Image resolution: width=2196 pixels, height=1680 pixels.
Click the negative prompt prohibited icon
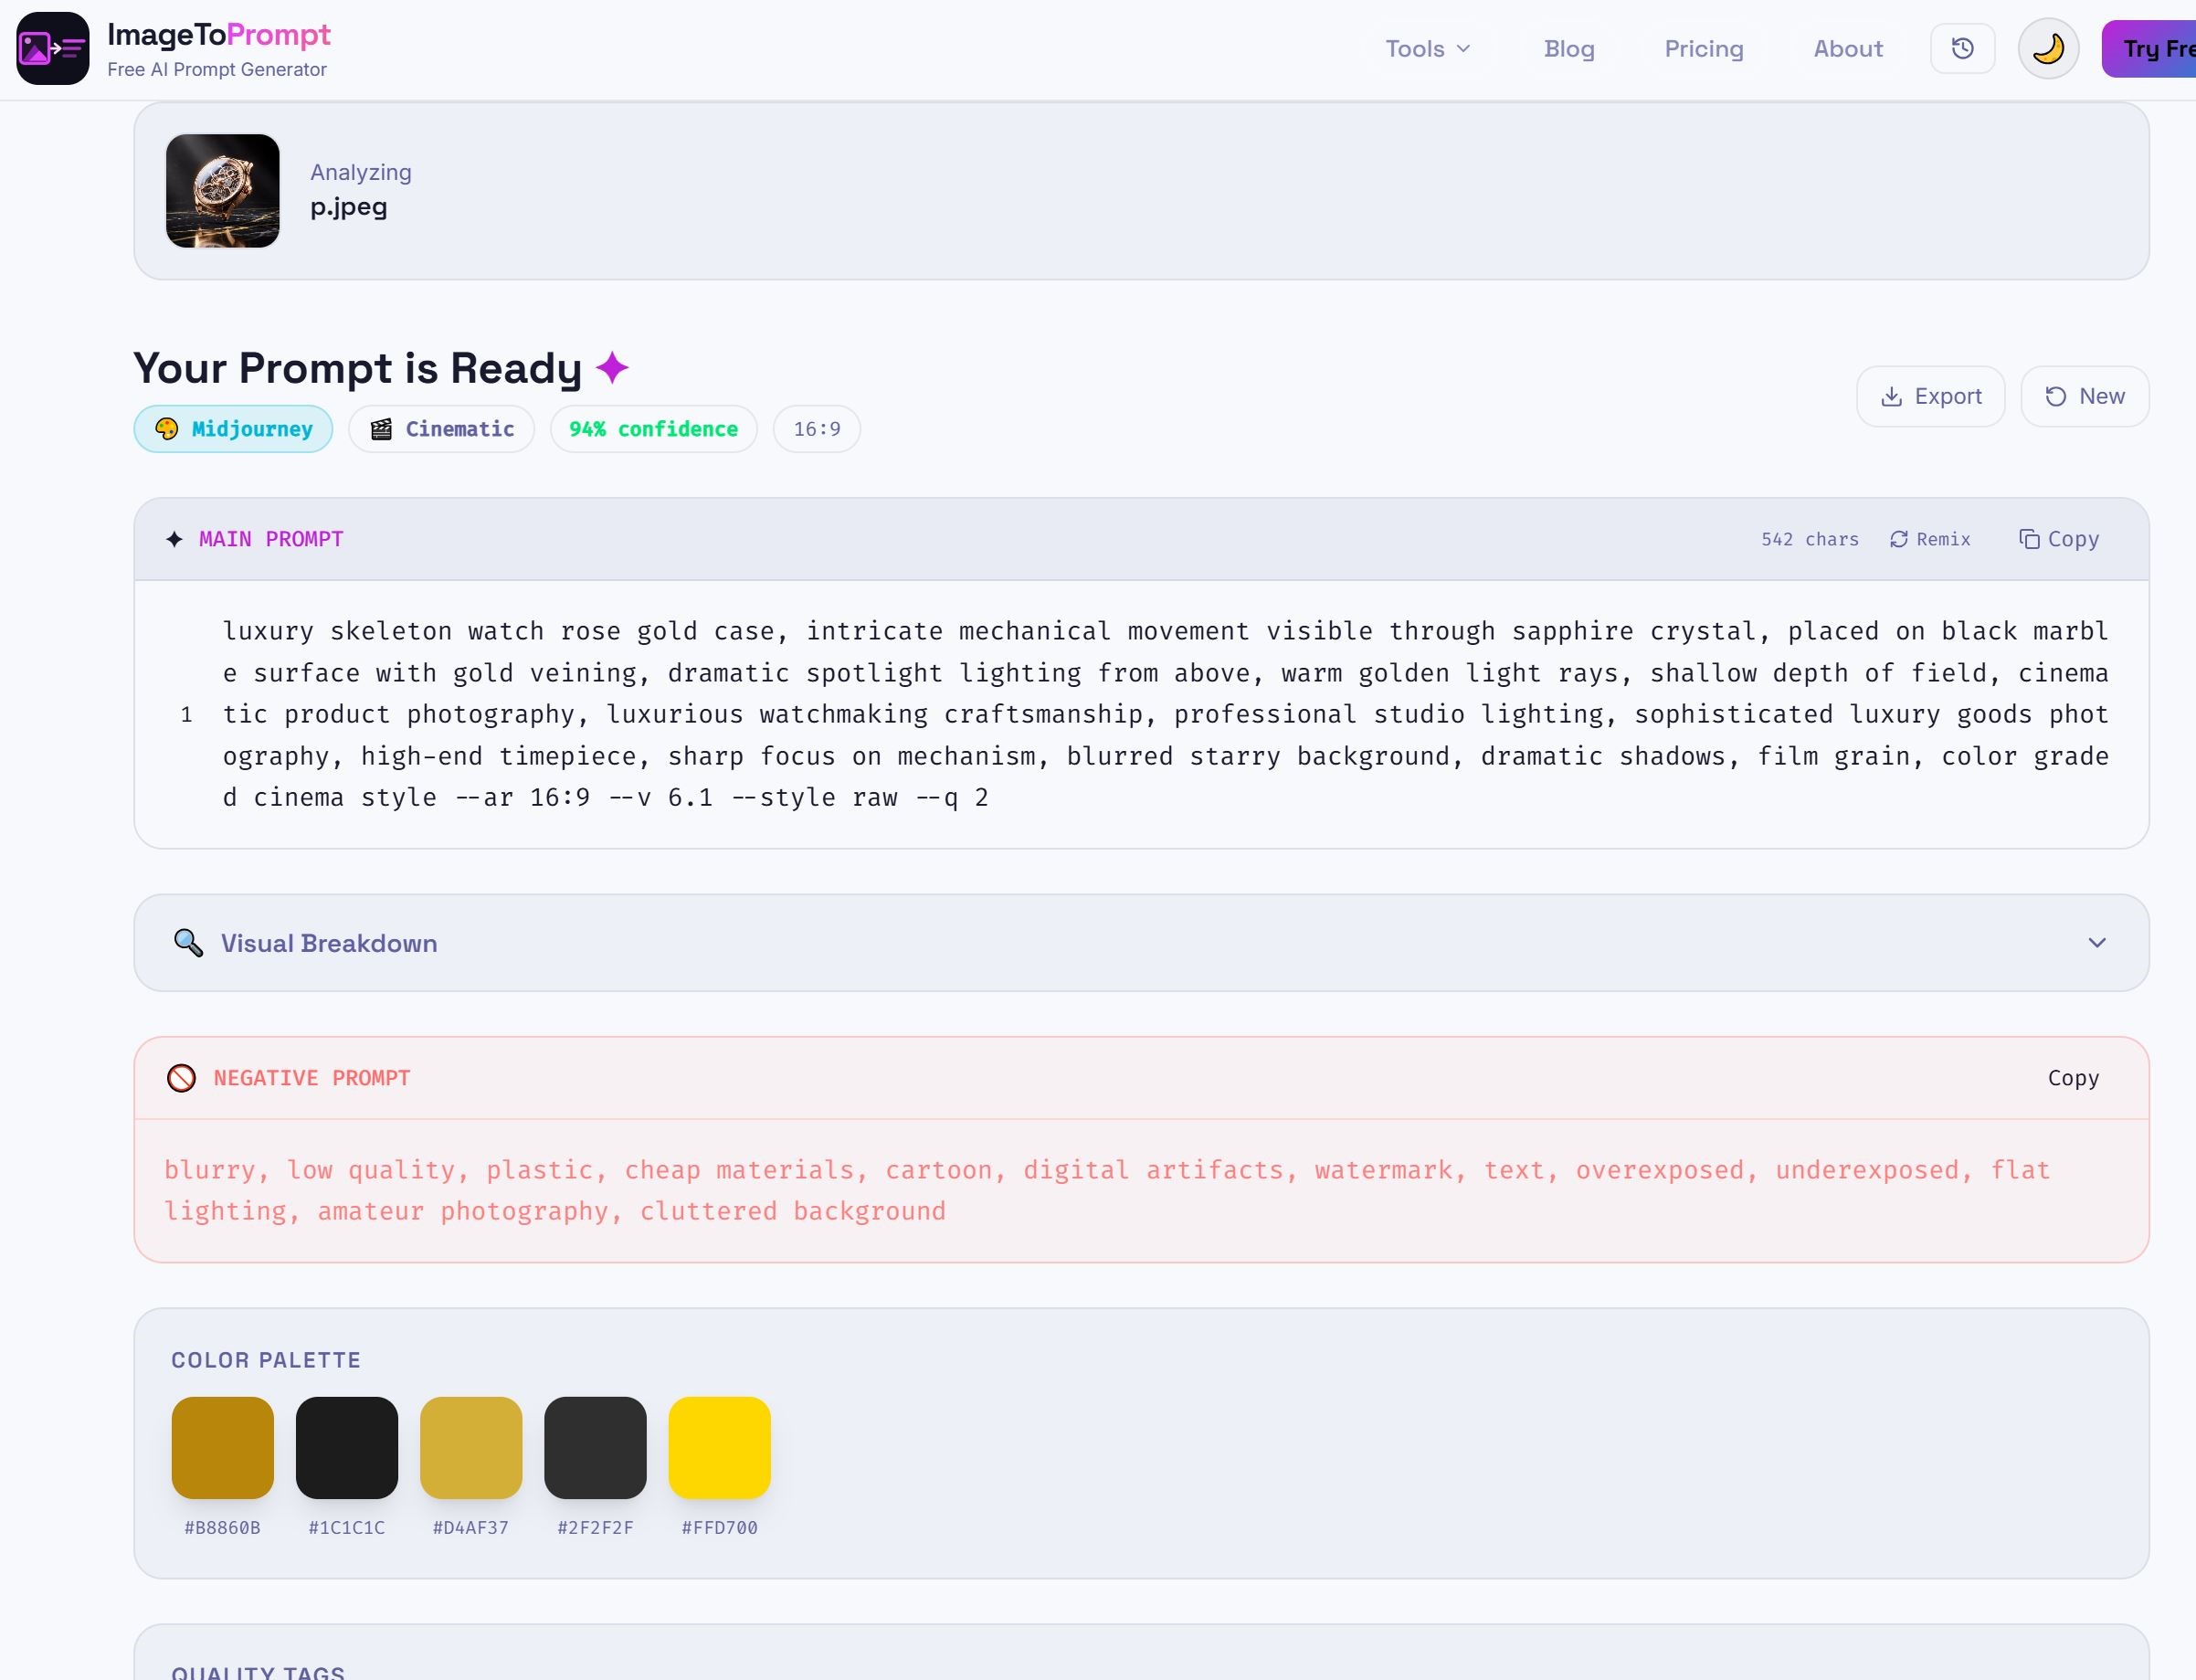pyautogui.click(x=181, y=1078)
